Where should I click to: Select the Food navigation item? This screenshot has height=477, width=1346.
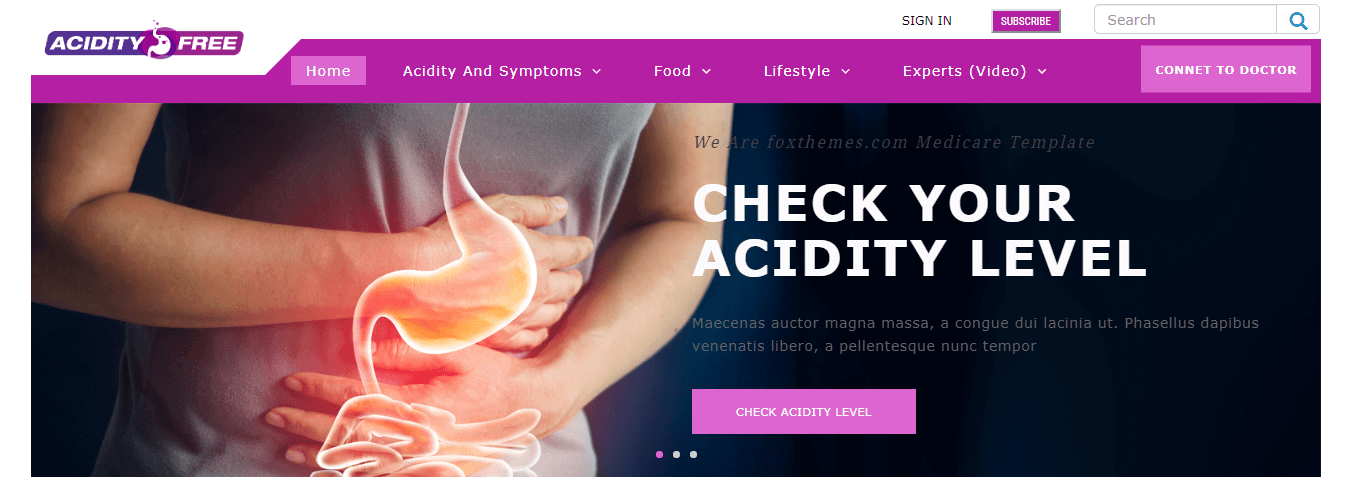pyautogui.click(x=672, y=71)
